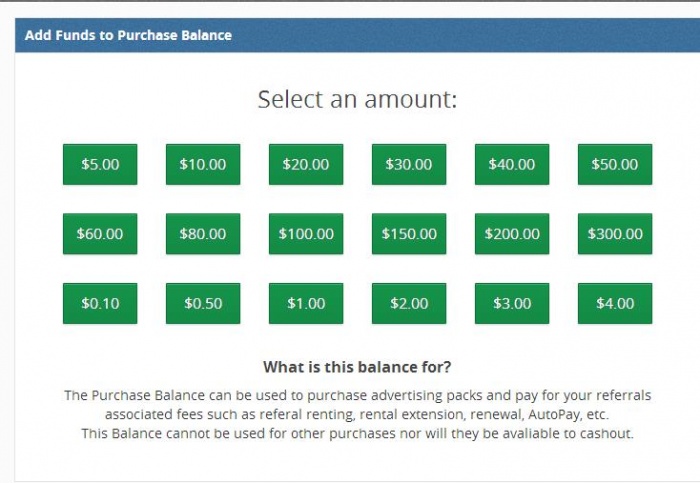Click the Add Funds to Purchase Balance header
The height and width of the screenshot is (483, 700).
pos(128,35)
